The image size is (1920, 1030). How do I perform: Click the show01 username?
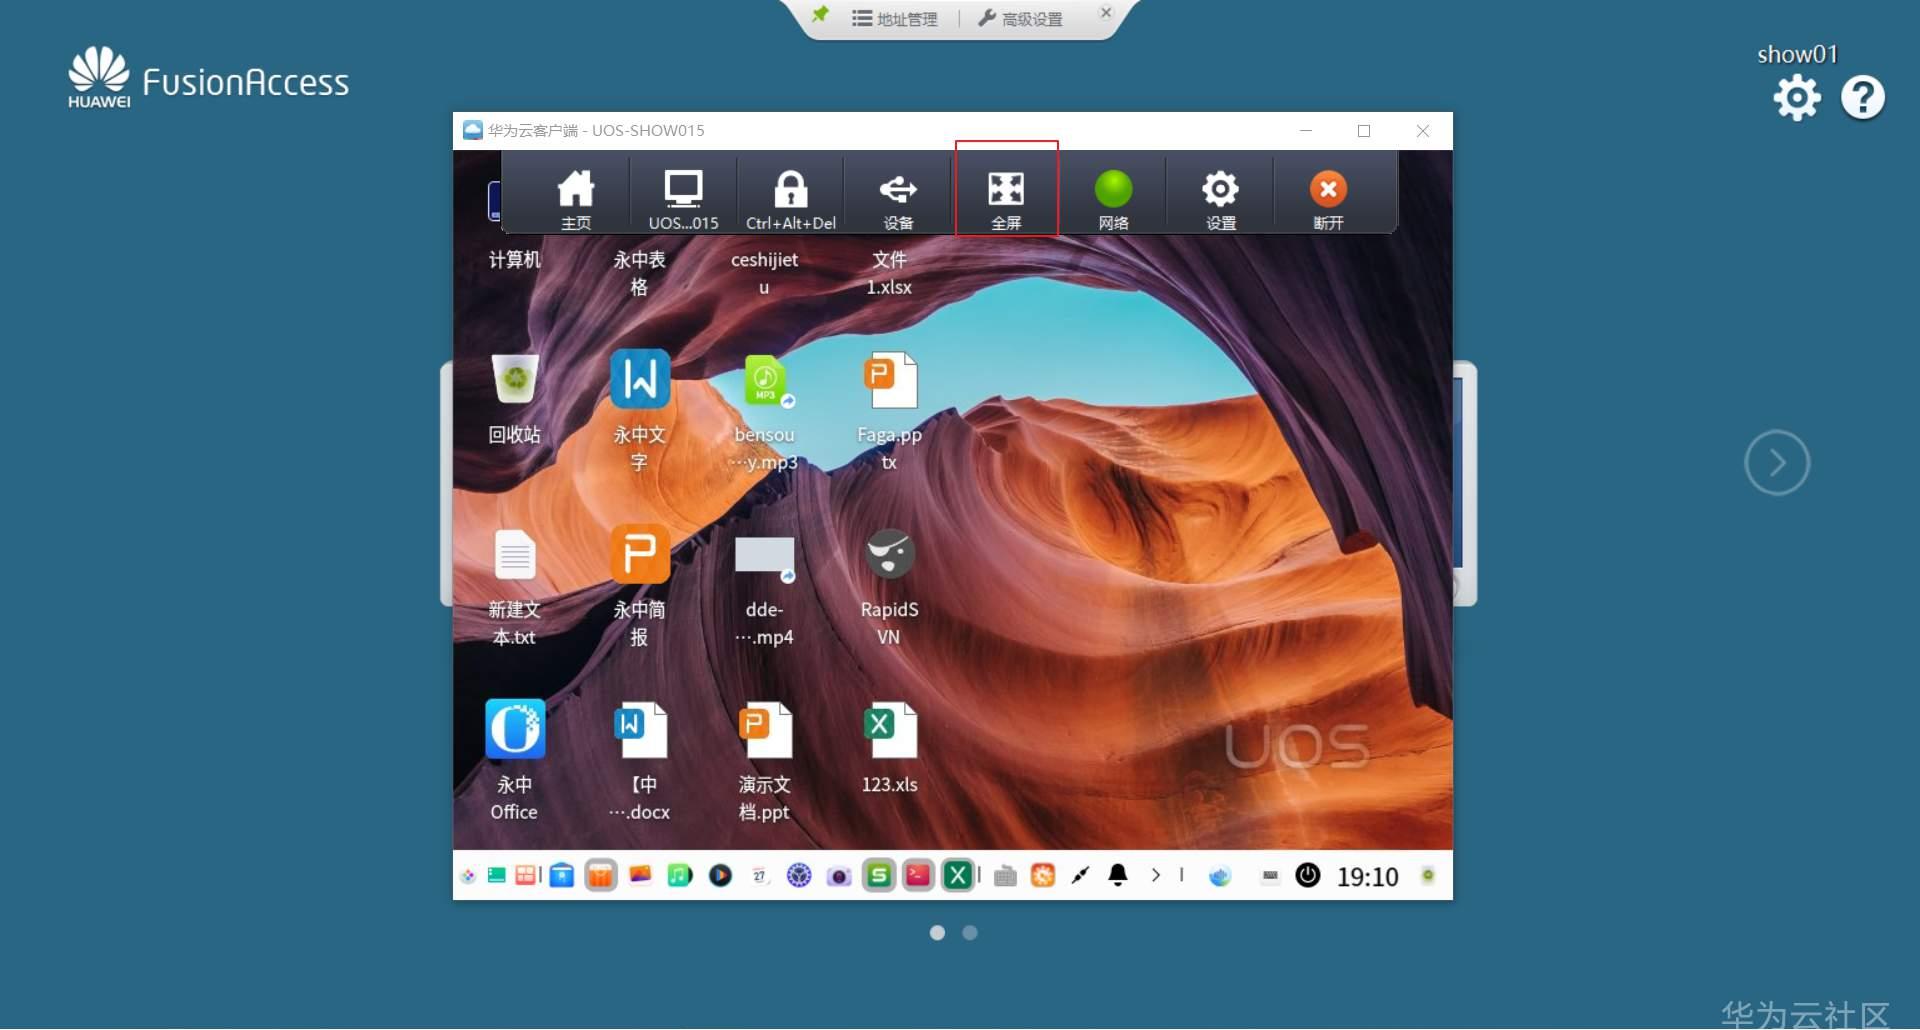[1797, 54]
